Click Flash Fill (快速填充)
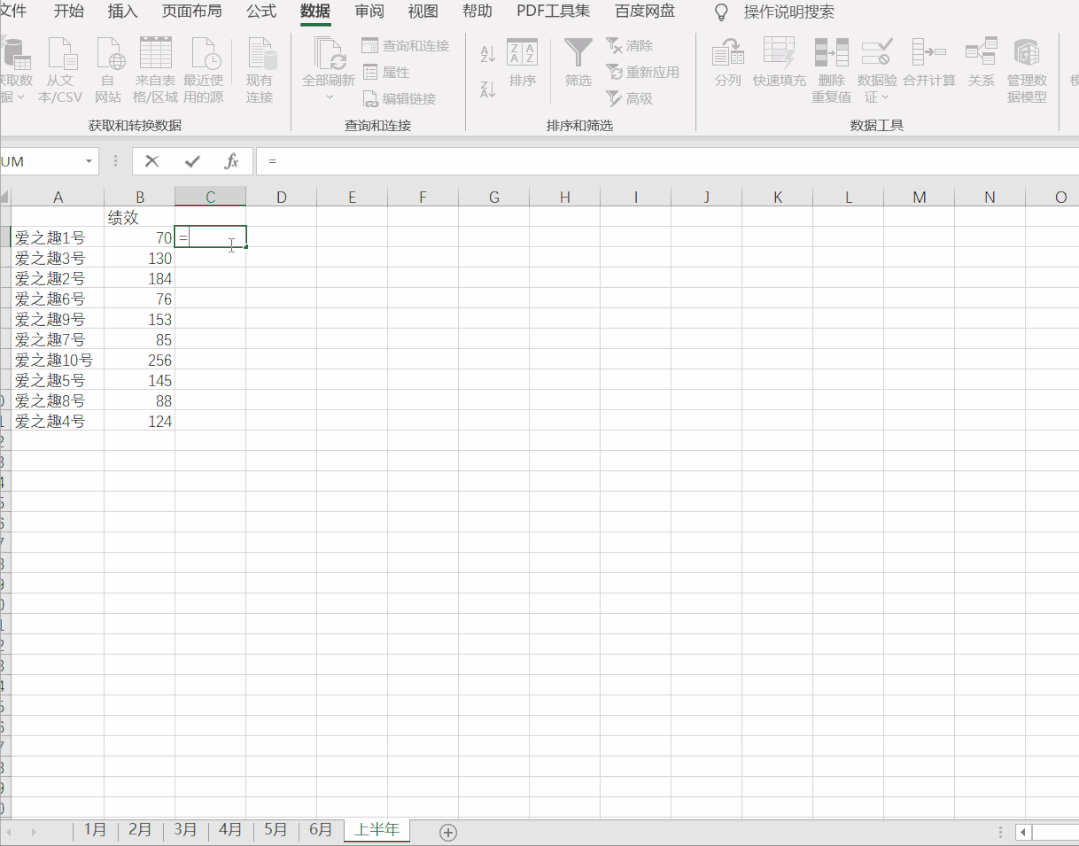The image size is (1079, 846). 779,63
